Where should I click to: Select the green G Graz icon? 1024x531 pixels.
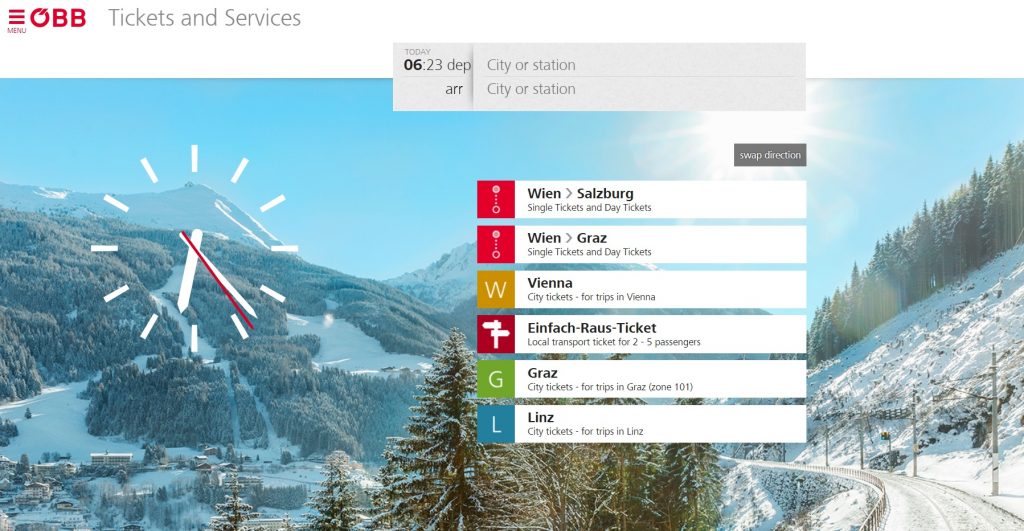tap(496, 379)
